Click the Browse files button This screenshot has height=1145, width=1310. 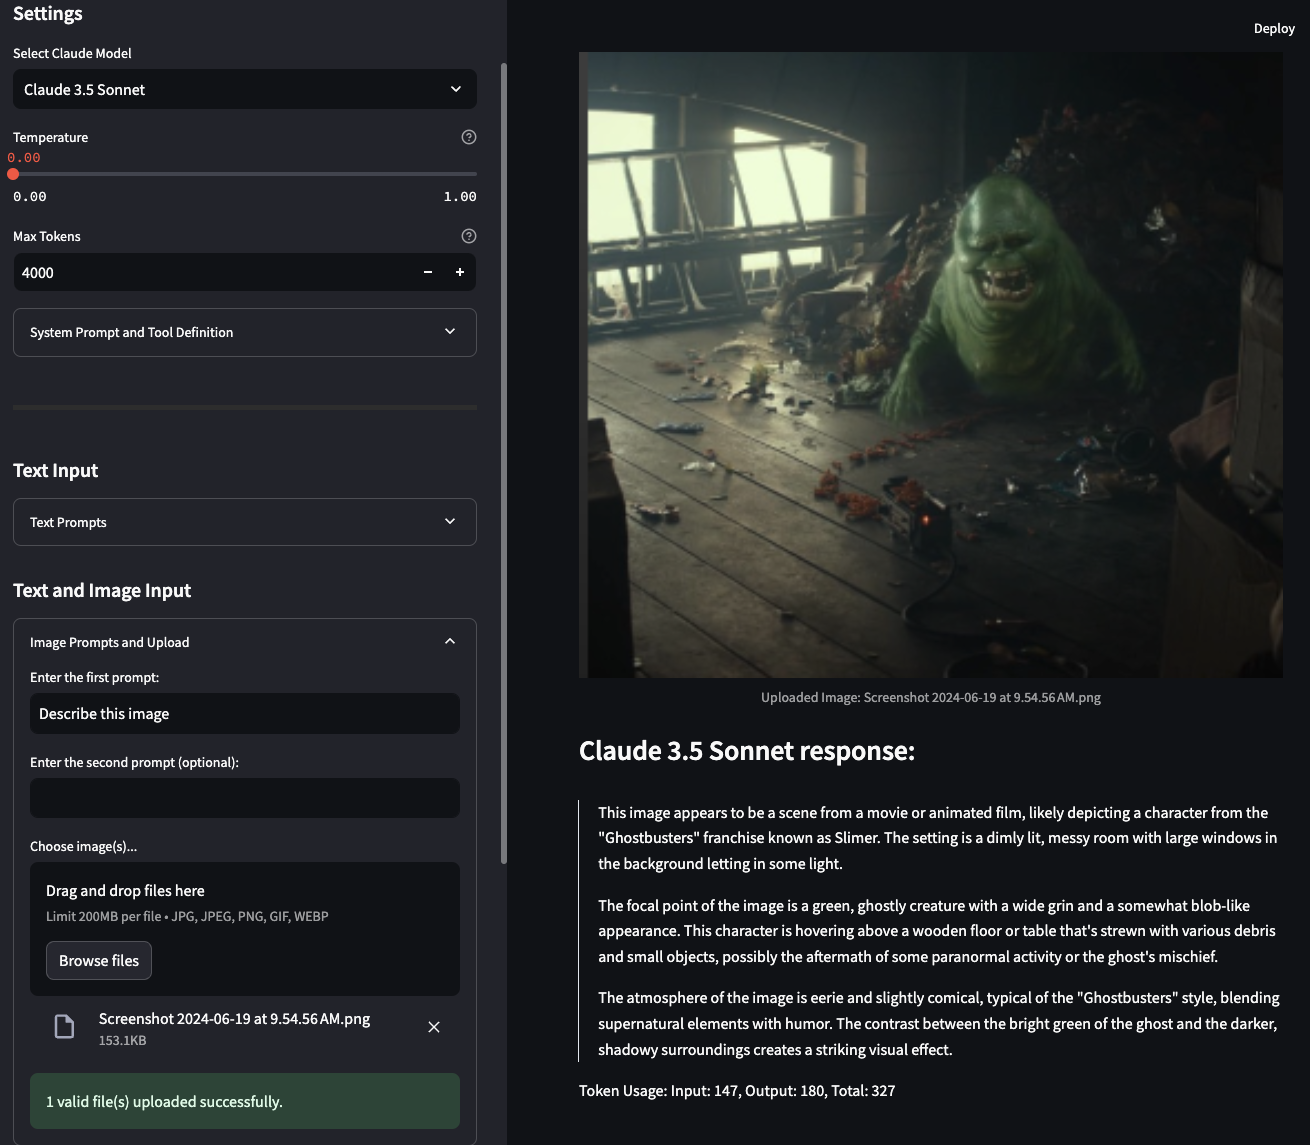click(x=99, y=960)
